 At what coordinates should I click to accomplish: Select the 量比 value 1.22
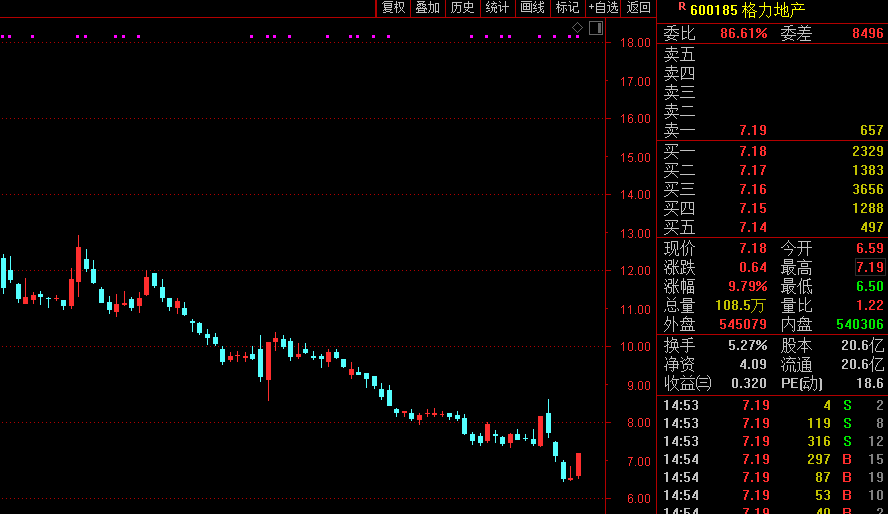[870, 306]
